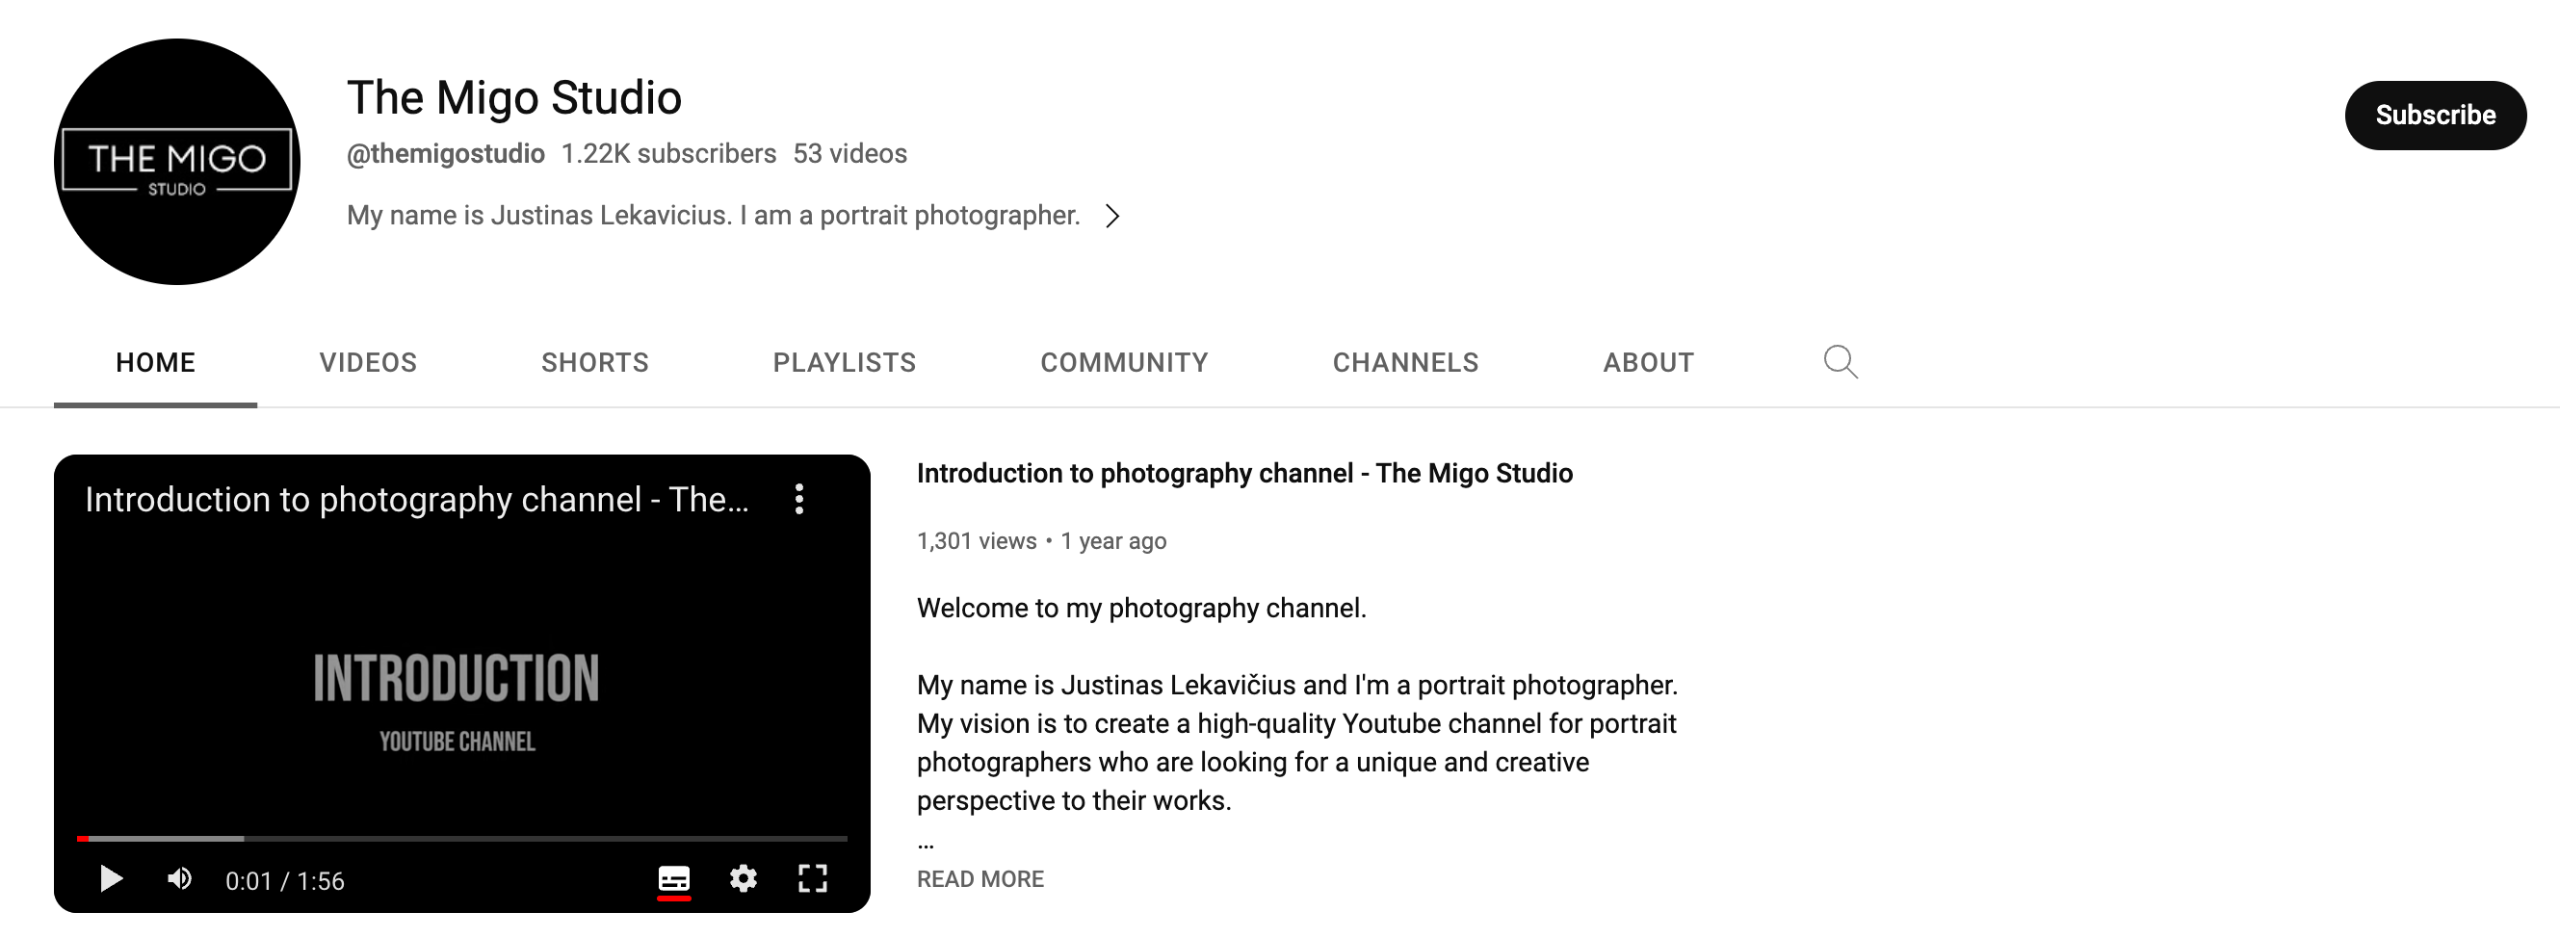Open the video player settings gear
The image size is (2560, 938).
(743, 879)
